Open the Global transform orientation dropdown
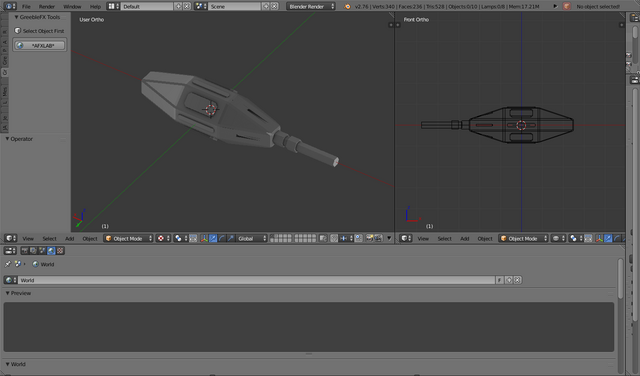 pos(251,238)
